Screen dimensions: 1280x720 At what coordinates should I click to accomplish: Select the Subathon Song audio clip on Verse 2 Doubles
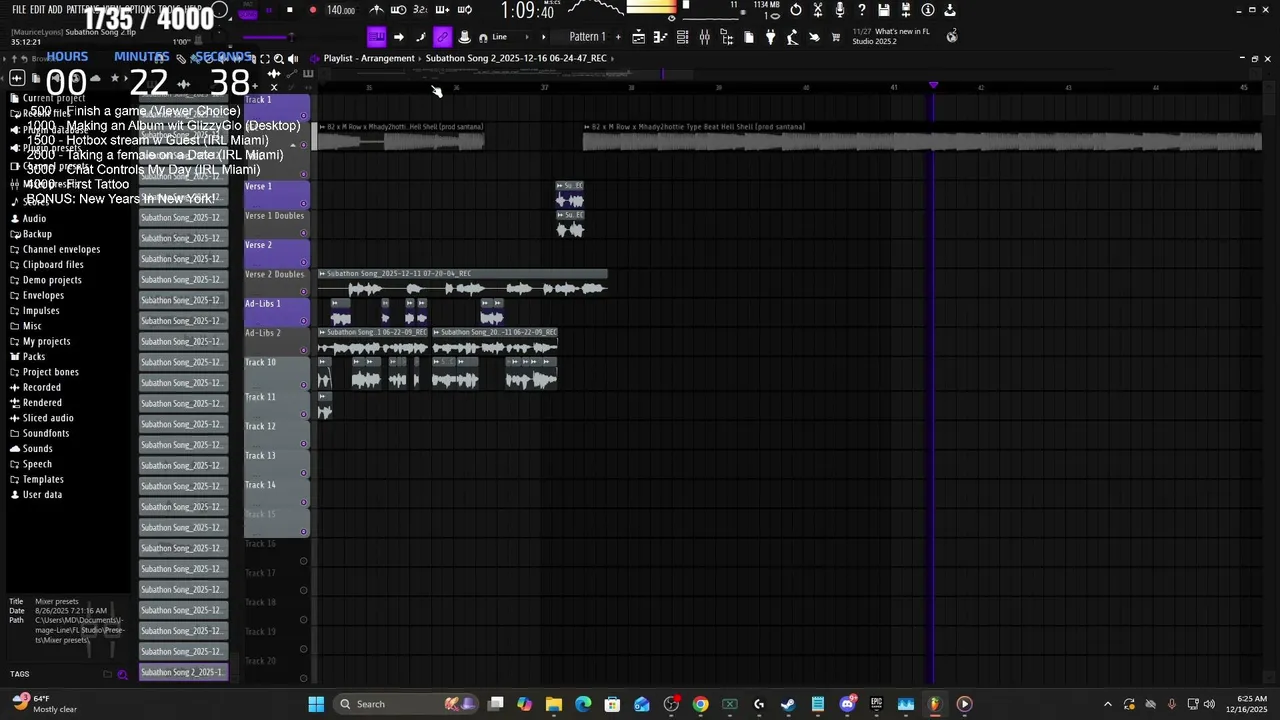click(x=462, y=283)
